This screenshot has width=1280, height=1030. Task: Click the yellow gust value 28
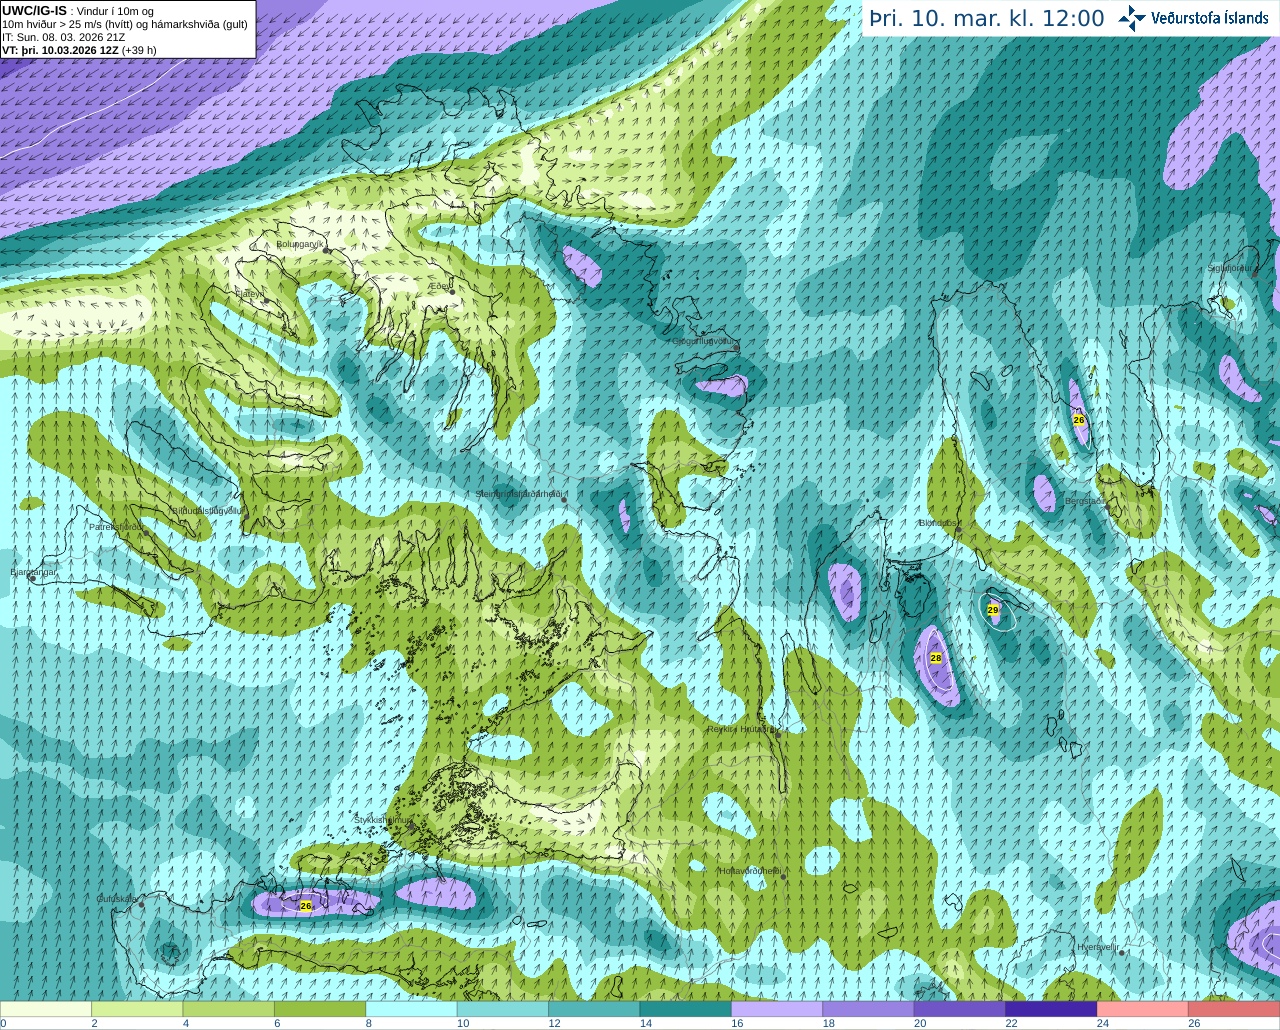(936, 657)
